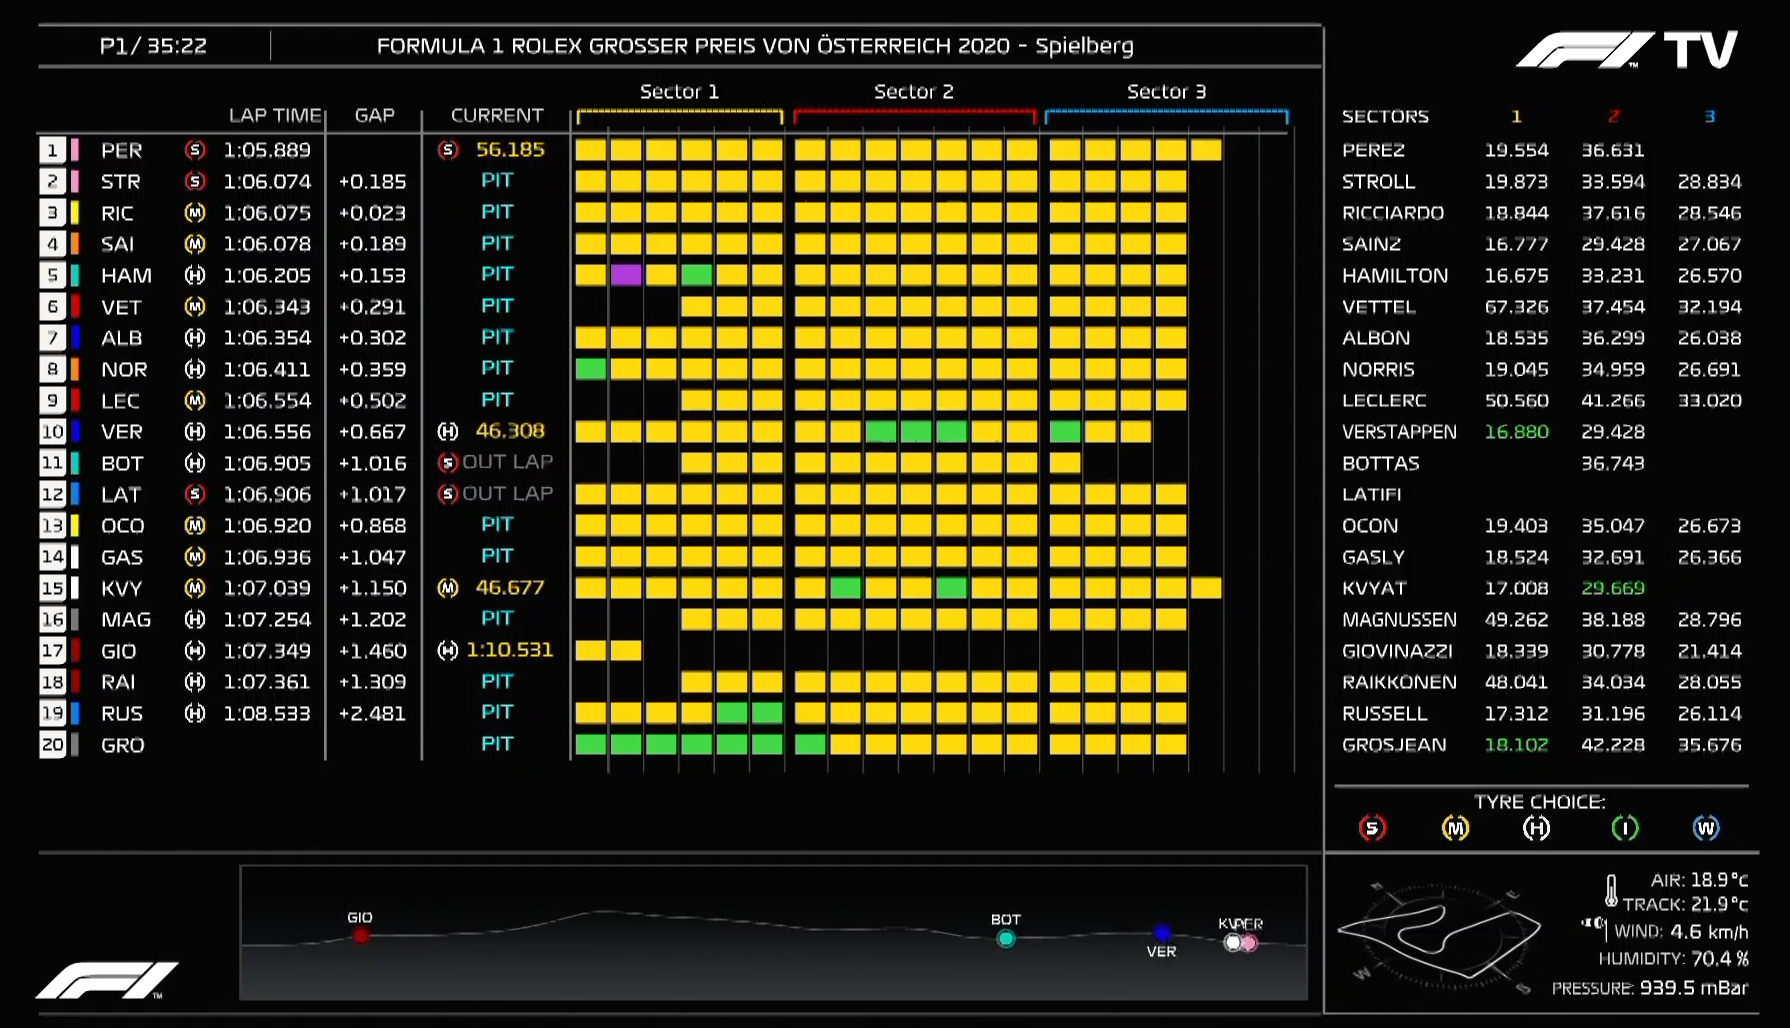Click the F1 logo in bottom corner
Image resolution: width=1790 pixels, height=1028 pixels.
pyautogui.click(x=107, y=980)
